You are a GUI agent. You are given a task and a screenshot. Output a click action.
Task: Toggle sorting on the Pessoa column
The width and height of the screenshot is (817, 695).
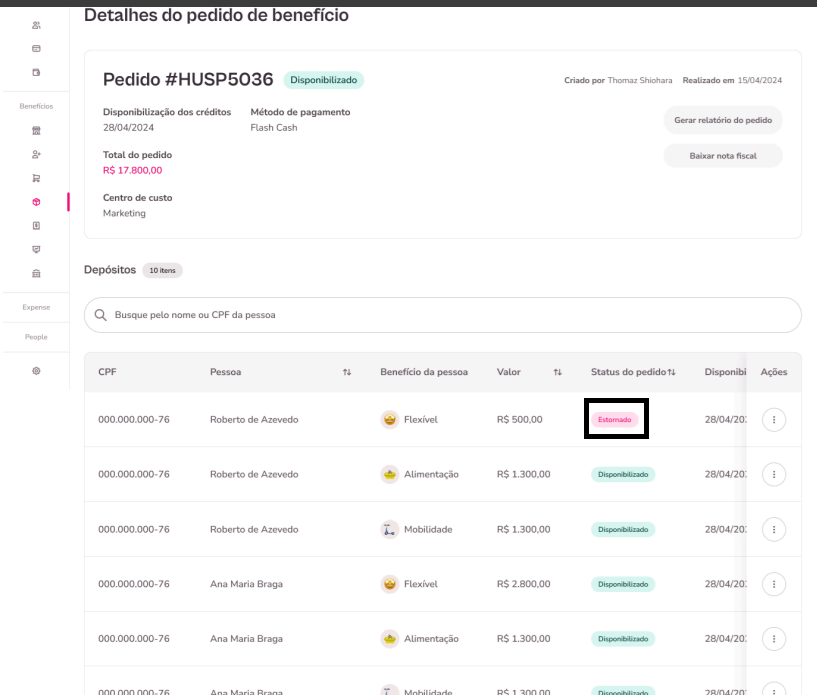[x=347, y=371]
